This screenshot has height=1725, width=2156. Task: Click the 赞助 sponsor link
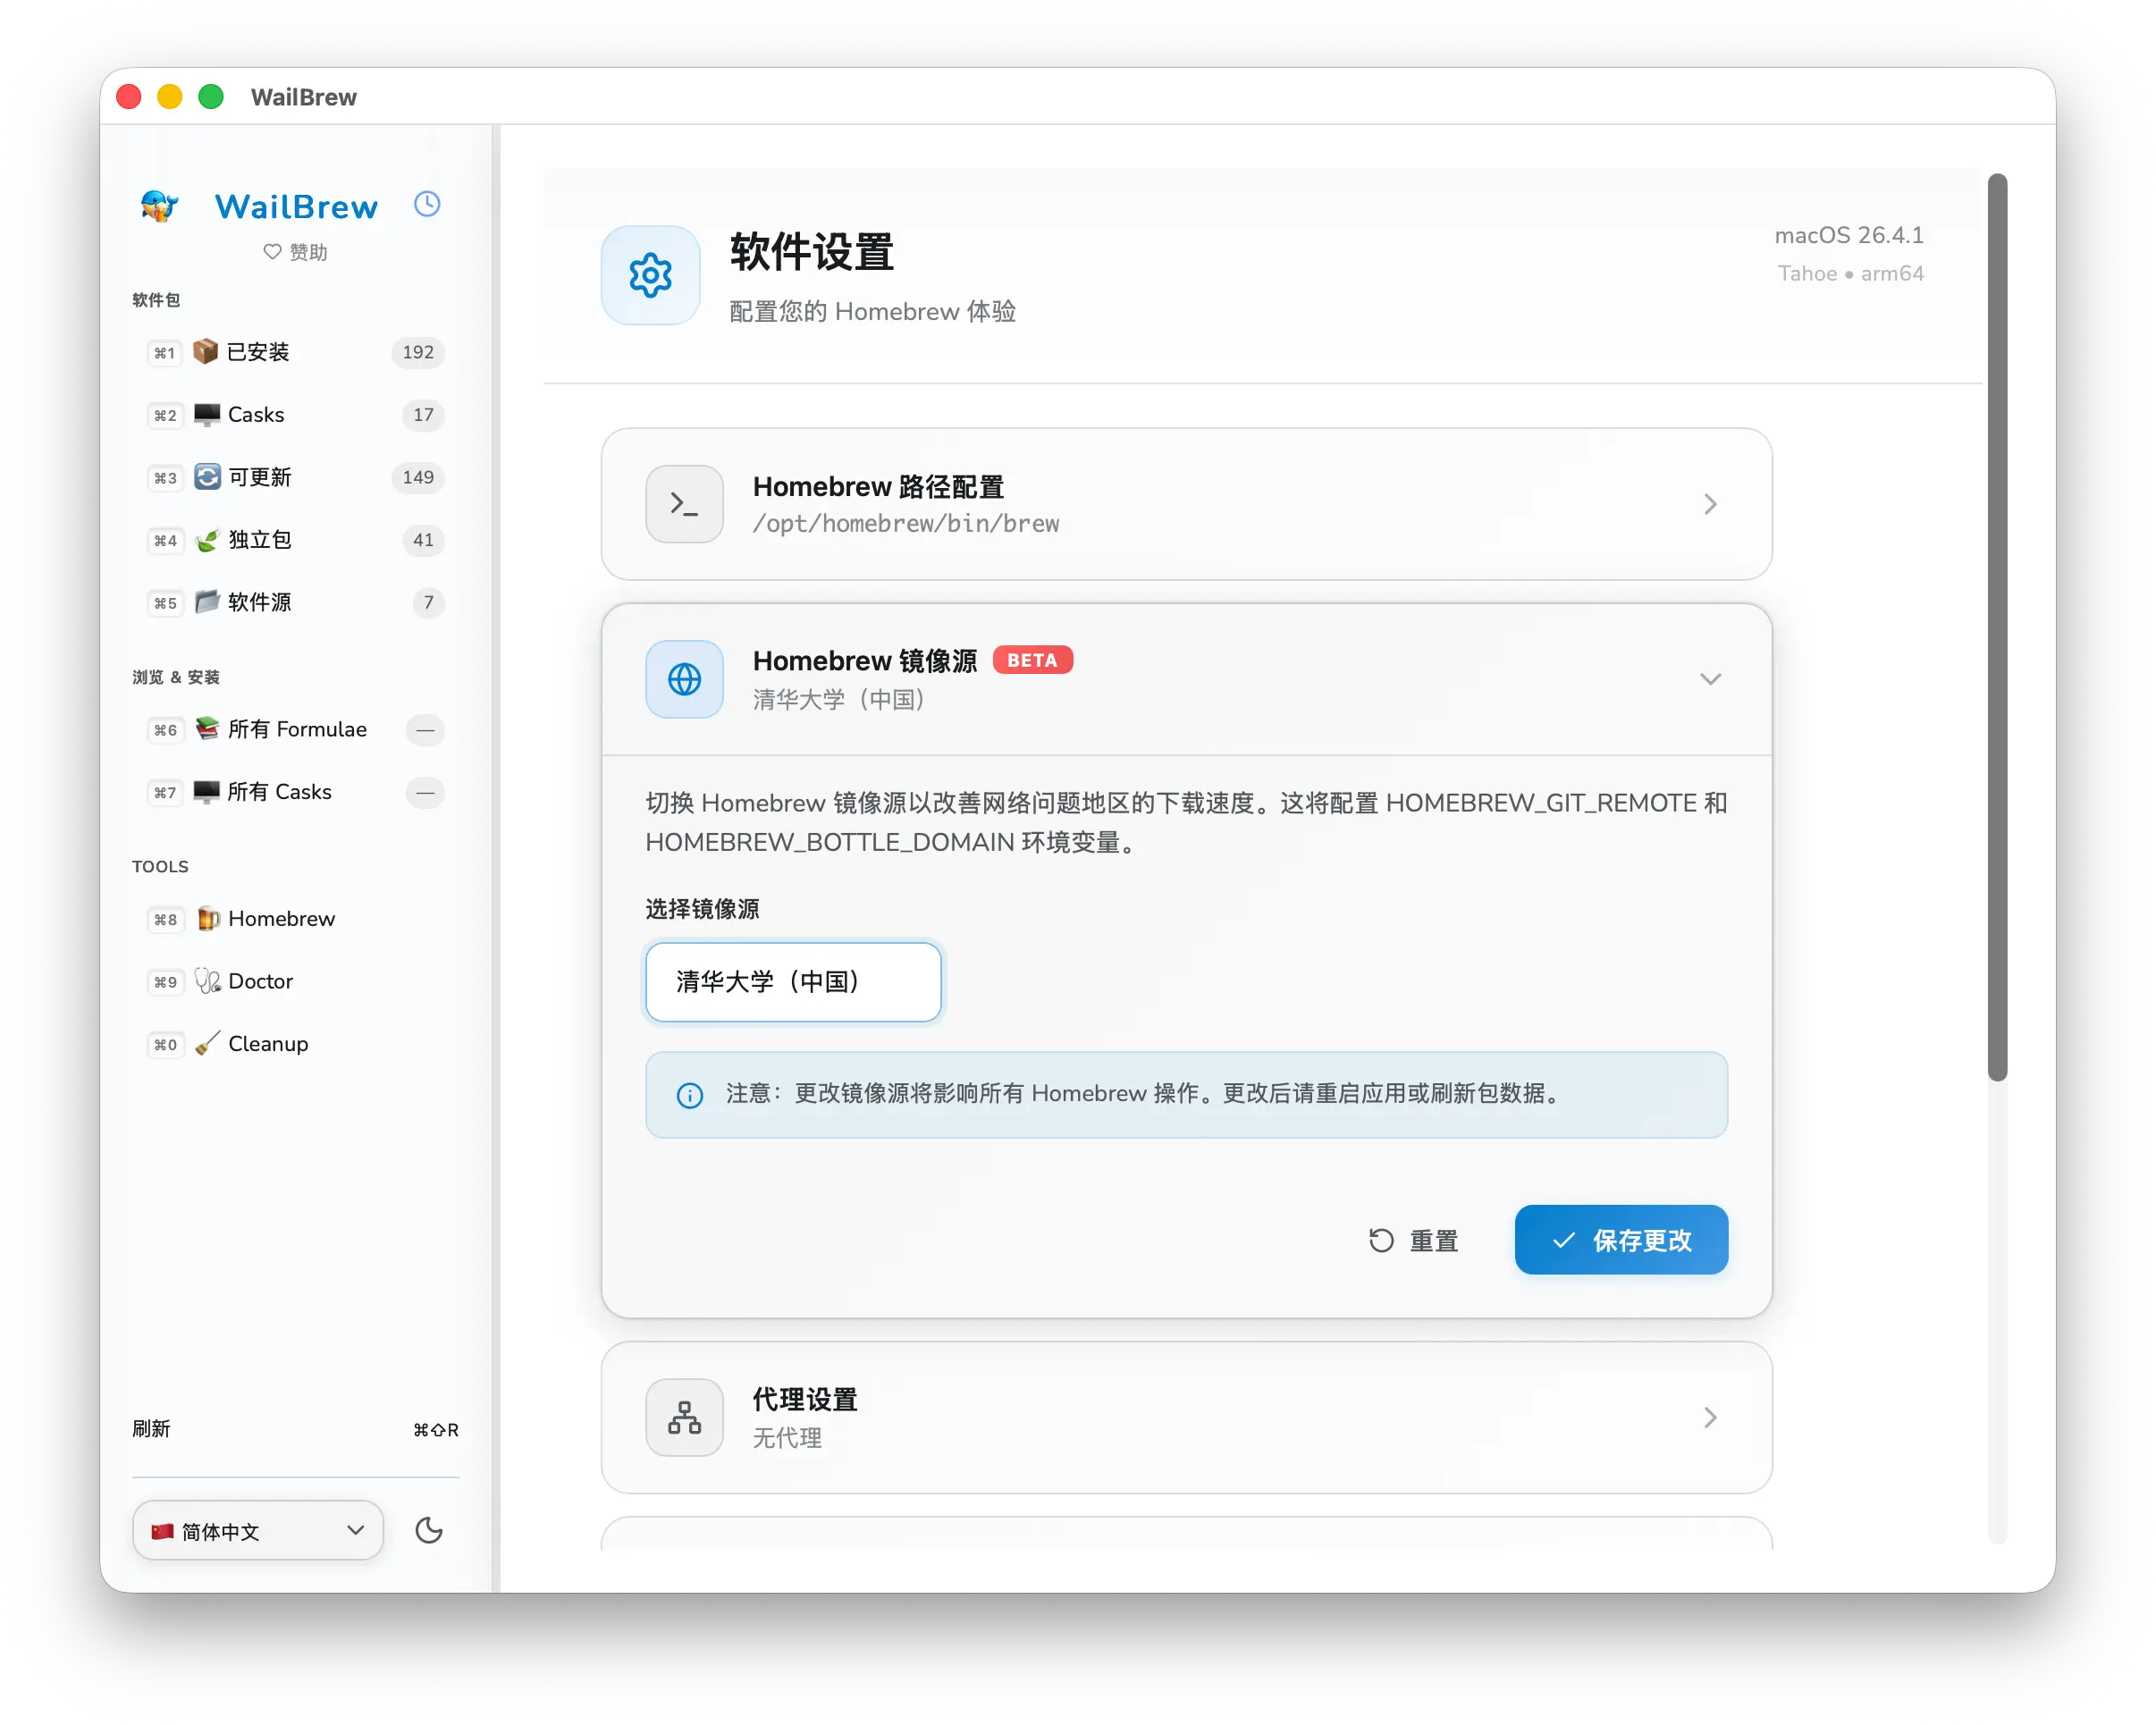pyautogui.click(x=295, y=252)
